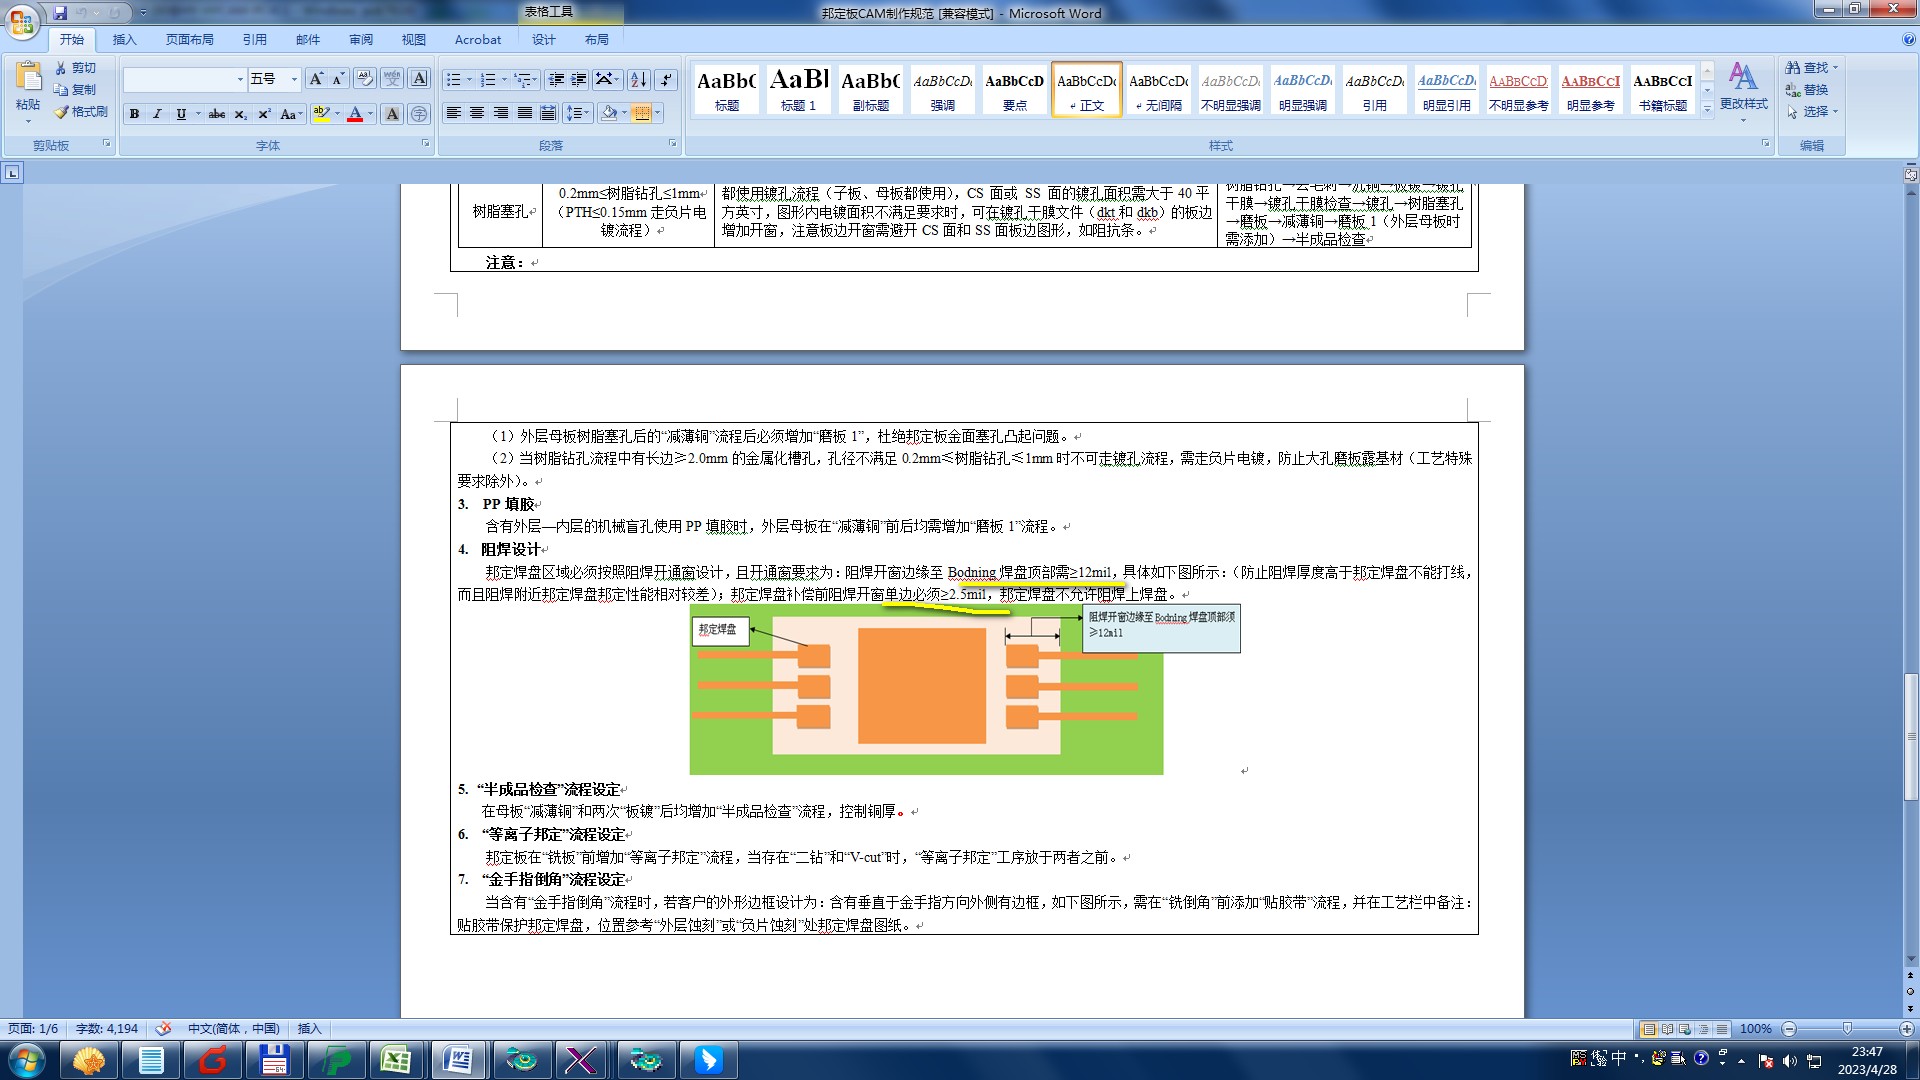Apply the yellow text highlight color
The image size is (1920, 1080).
click(321, 114)
